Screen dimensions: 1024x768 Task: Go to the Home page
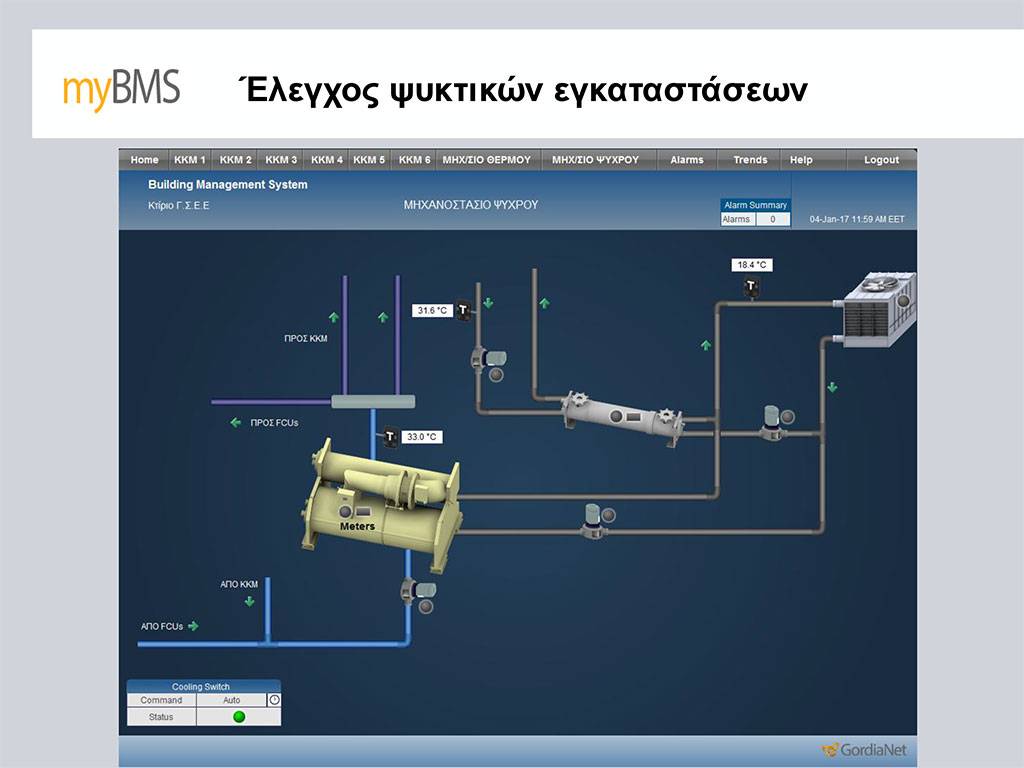[144, 160]
